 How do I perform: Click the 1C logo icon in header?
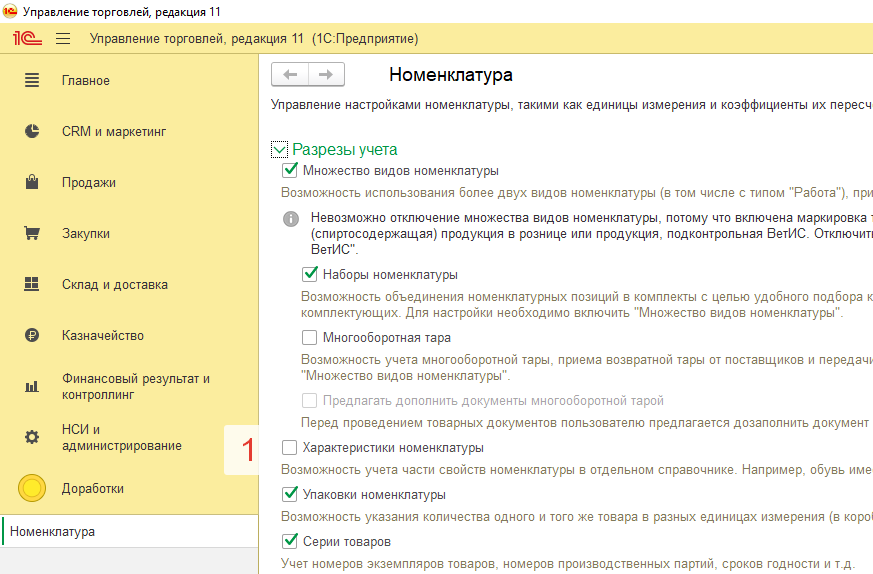27,38
